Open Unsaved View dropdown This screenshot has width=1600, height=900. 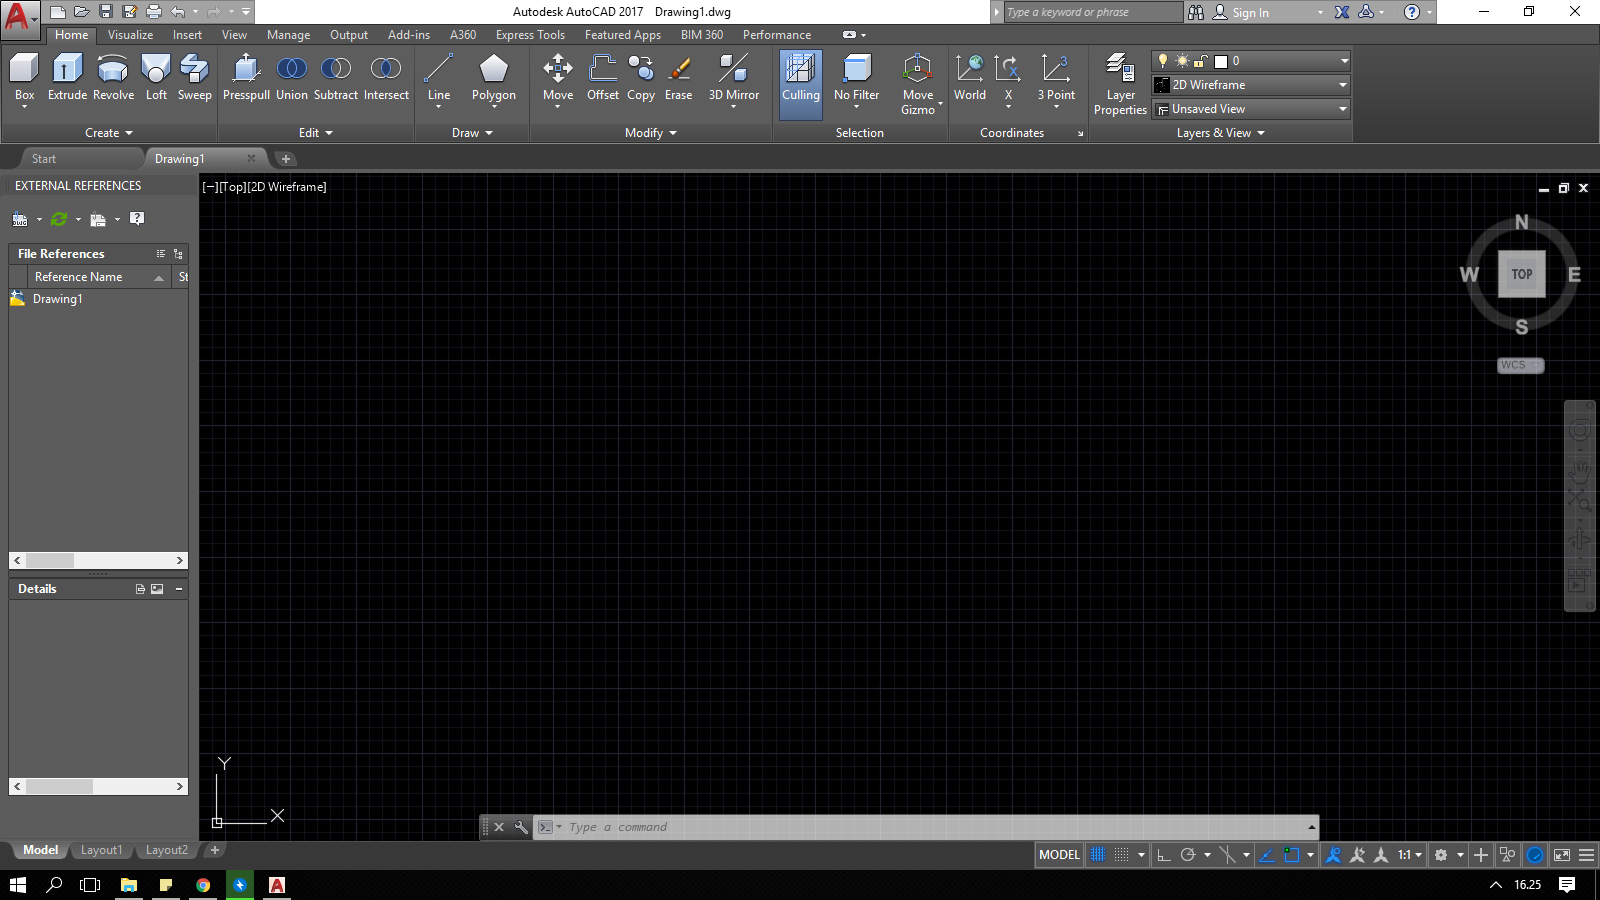tap(1251, 109)
